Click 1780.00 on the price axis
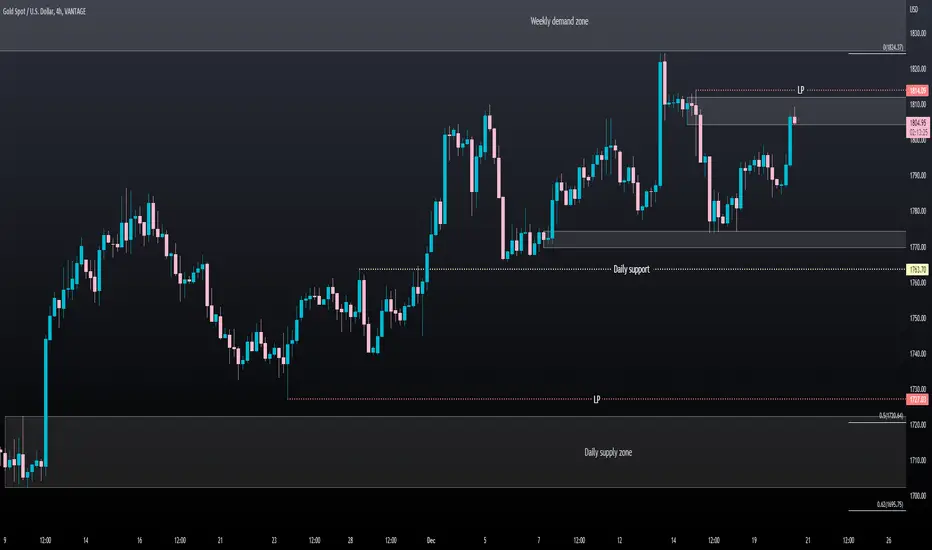932x550 pixels. pos(918,211)
